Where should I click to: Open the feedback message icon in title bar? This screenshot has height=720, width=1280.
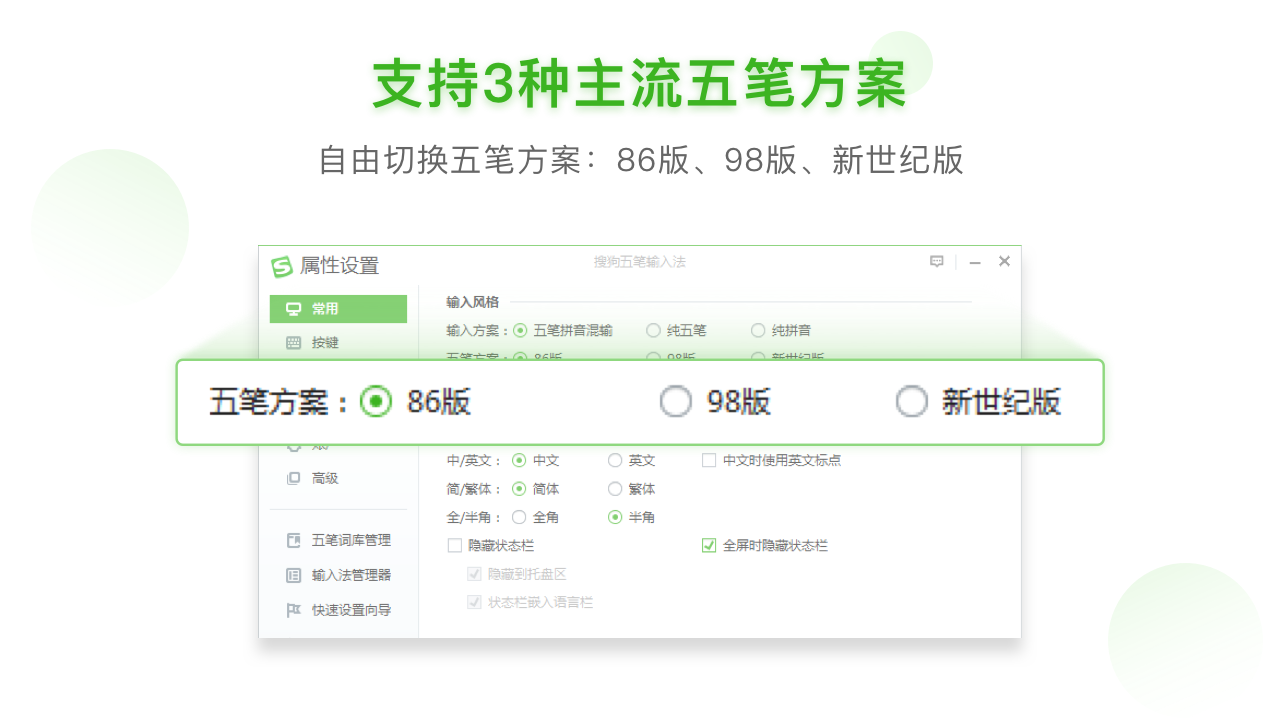click(937, 262)
